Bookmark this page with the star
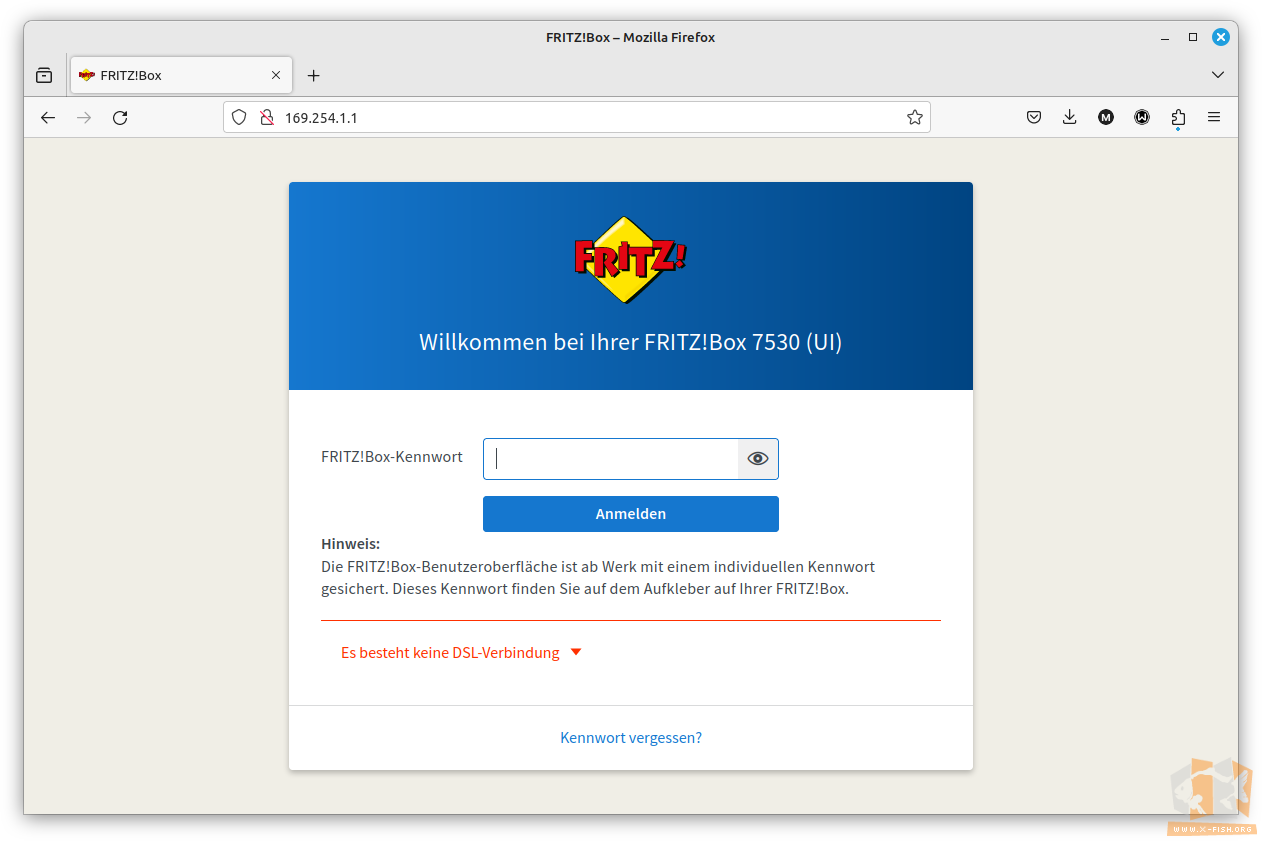Screen dimensions: 1262x841 [x=914, y=117]
